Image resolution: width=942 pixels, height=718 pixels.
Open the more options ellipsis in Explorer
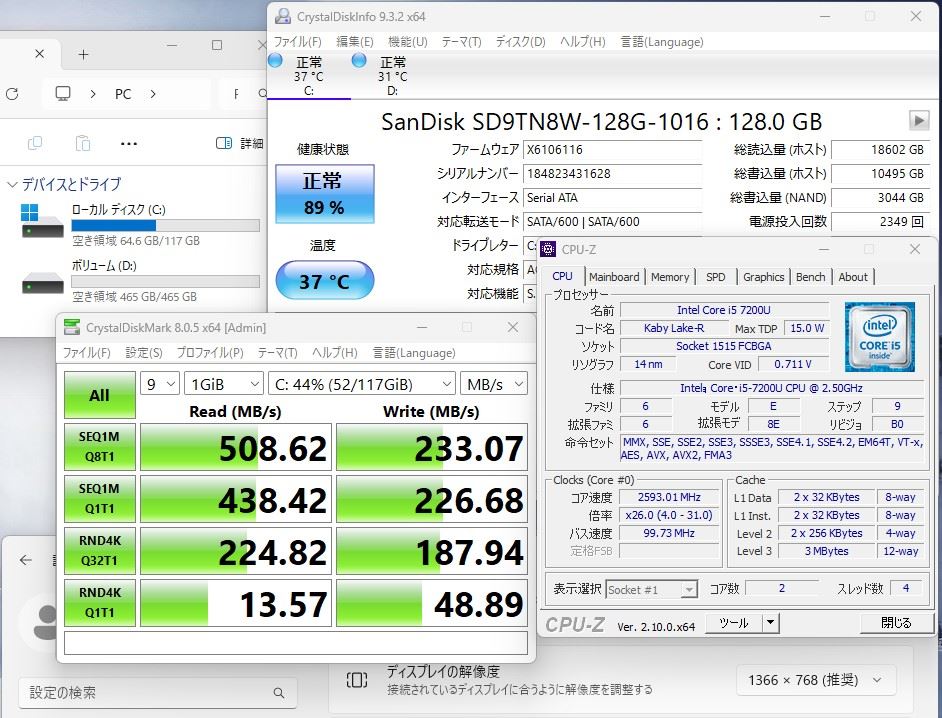pos(129,144)
